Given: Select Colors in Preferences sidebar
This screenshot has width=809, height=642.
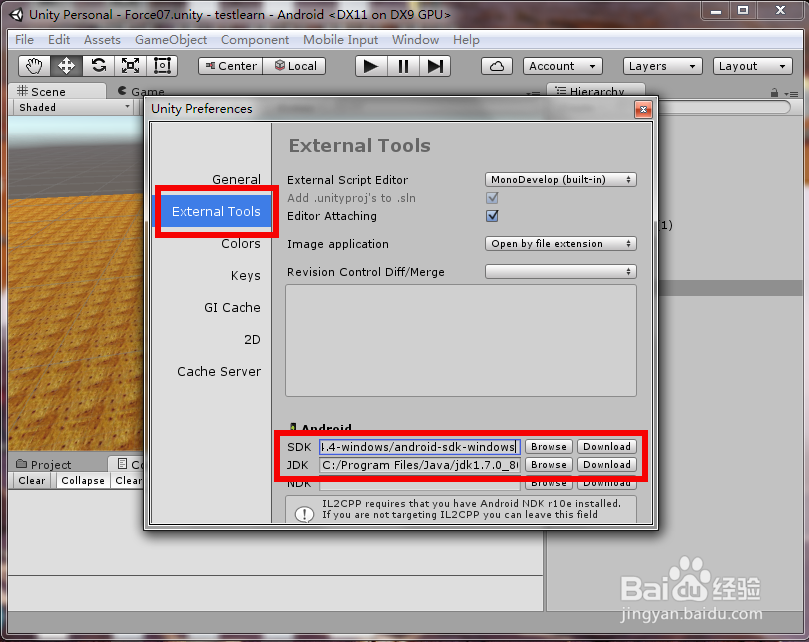Looking at the screenshot, I should [x=241, y=243].
